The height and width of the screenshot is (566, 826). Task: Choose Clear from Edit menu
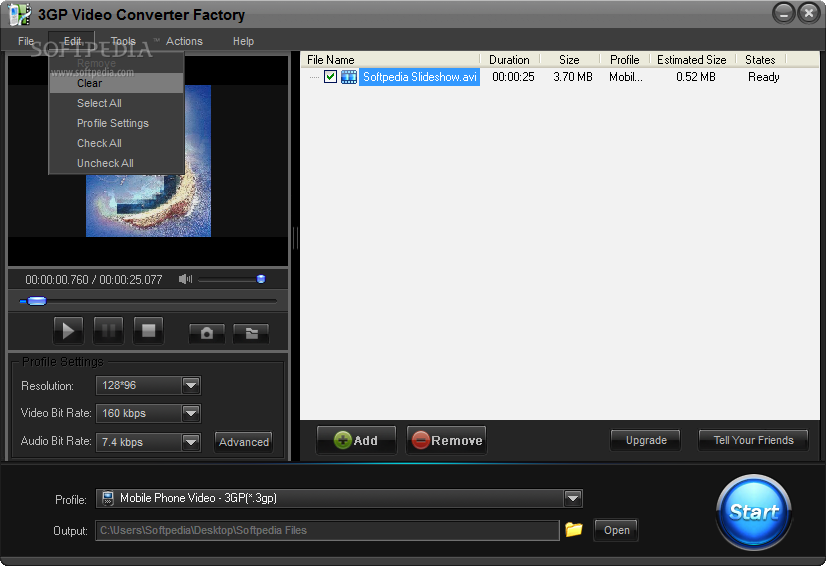point(116,83)
